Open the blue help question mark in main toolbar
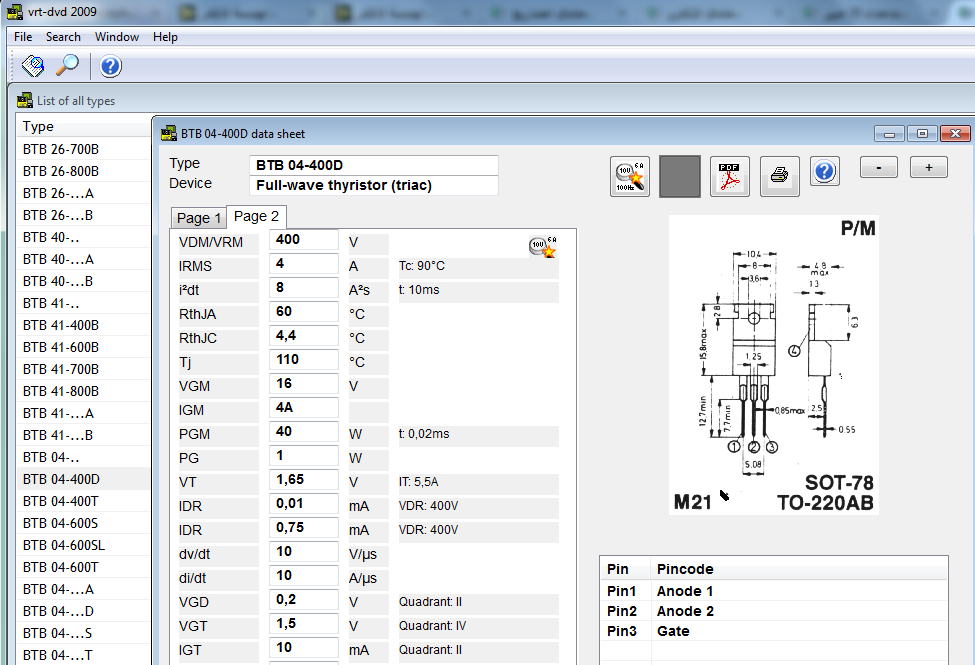This screenshot has width=975, height=665. 111,65
